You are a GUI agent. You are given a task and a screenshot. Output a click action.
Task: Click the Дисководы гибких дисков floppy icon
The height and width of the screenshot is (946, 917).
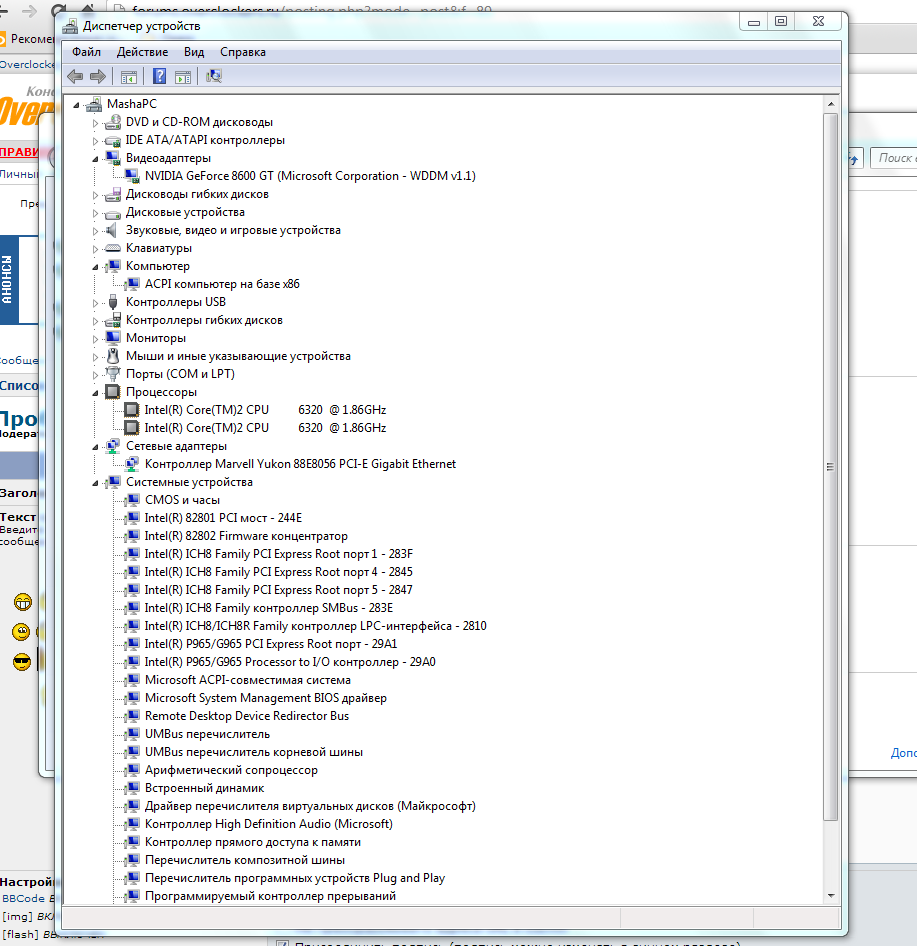tap(112, 194)
